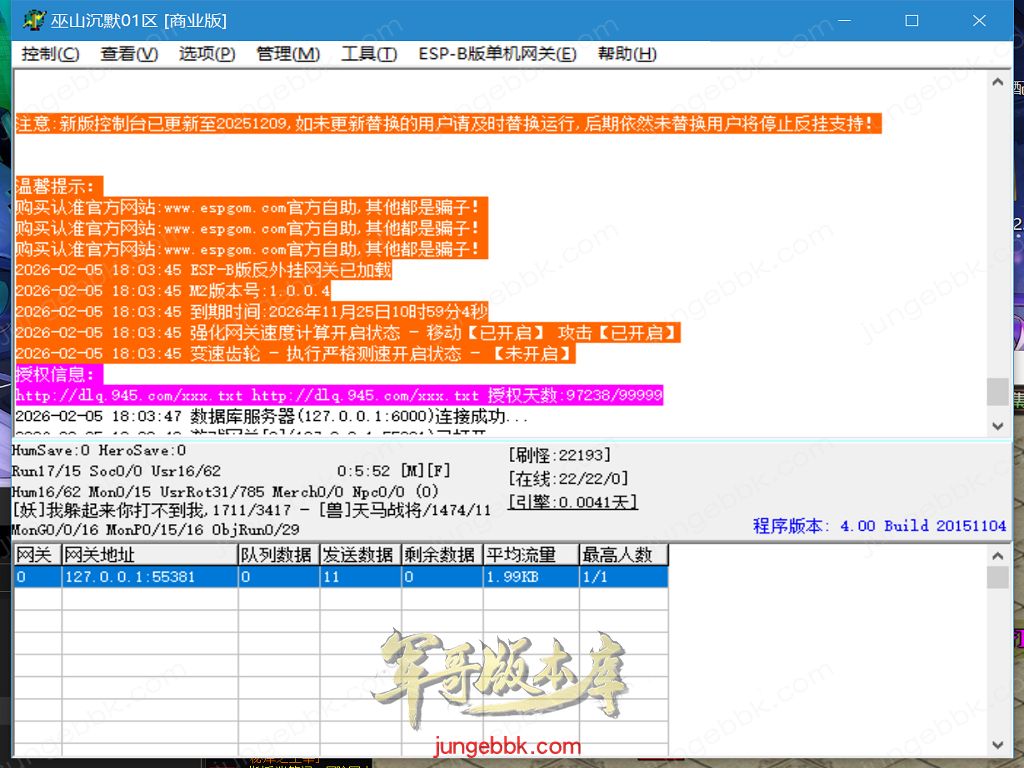Open the 选项(P) menu
1024x768 pixels.
[x=207, y=54]
